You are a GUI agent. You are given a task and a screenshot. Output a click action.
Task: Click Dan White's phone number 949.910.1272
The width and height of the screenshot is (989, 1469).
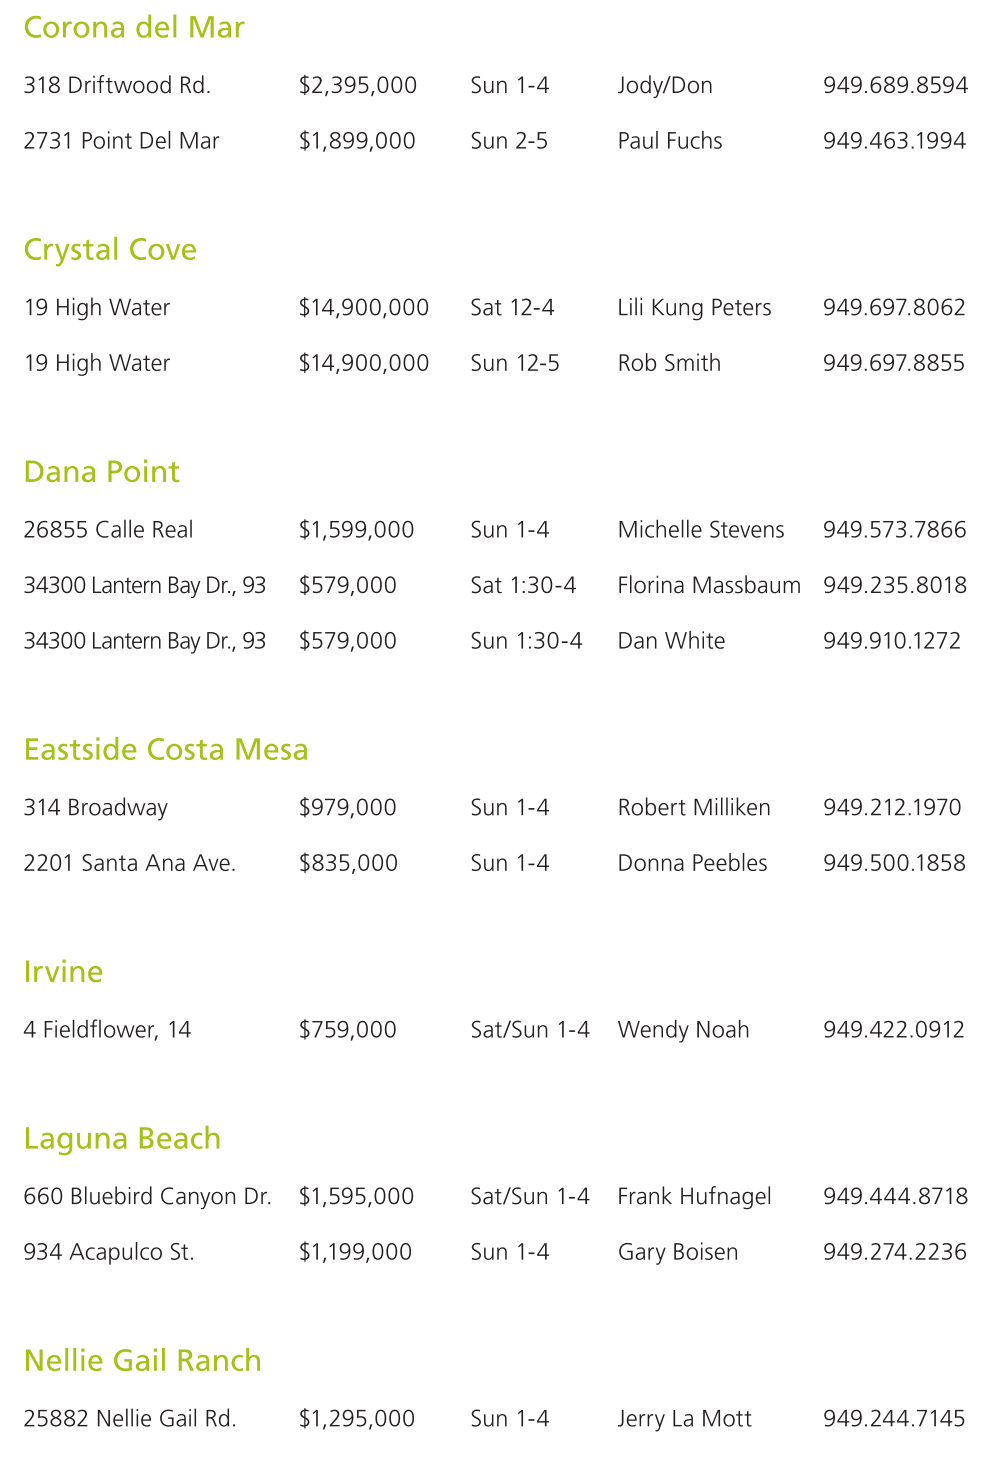(892, 641)
